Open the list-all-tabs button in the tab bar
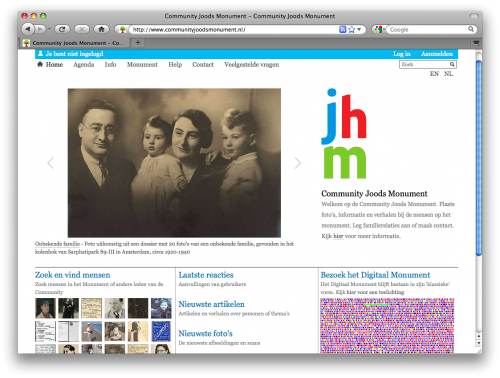The image size is (500, 378). (476, 43)
